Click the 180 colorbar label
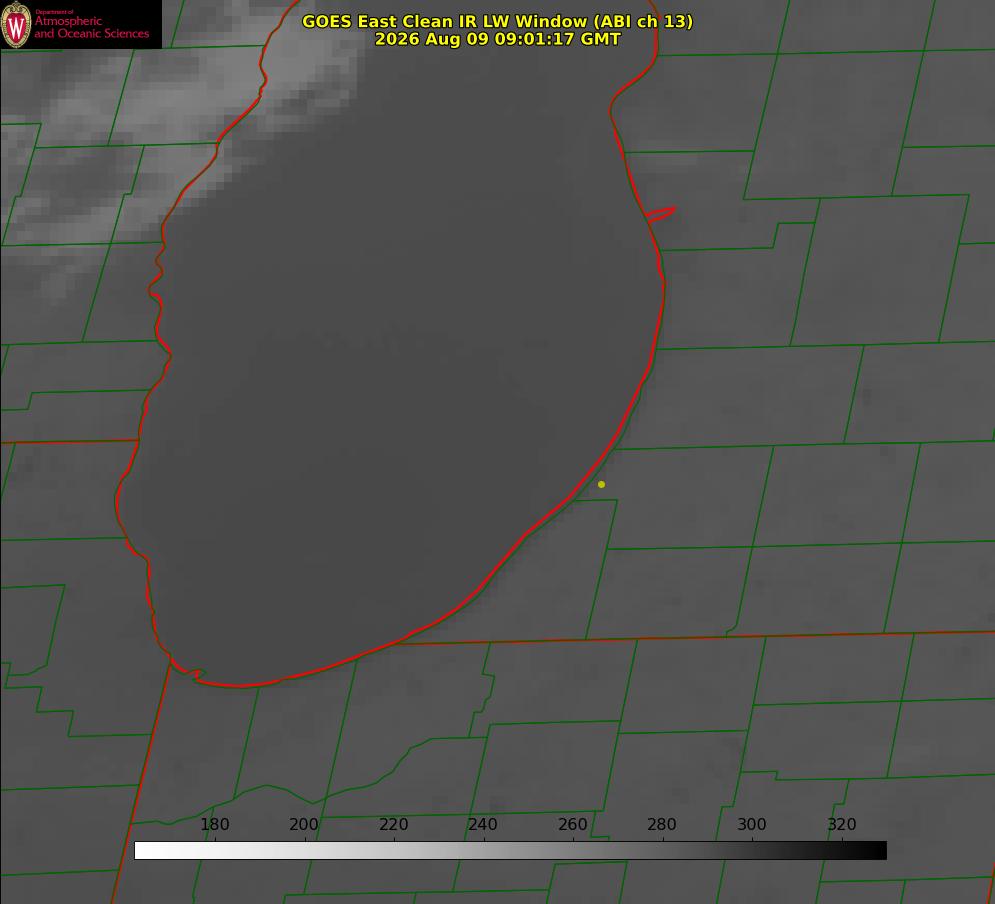 (x=214, y=824)
